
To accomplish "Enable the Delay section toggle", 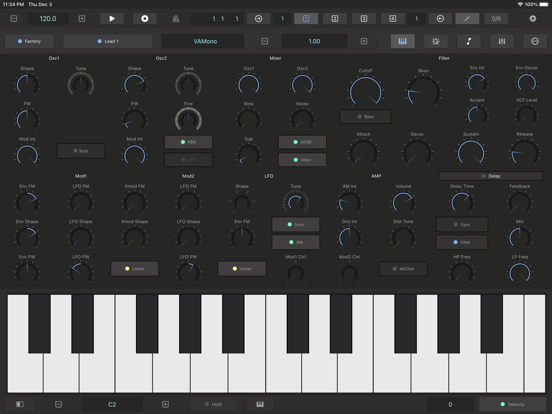I will pyautogui.click(x=490, y=176).
